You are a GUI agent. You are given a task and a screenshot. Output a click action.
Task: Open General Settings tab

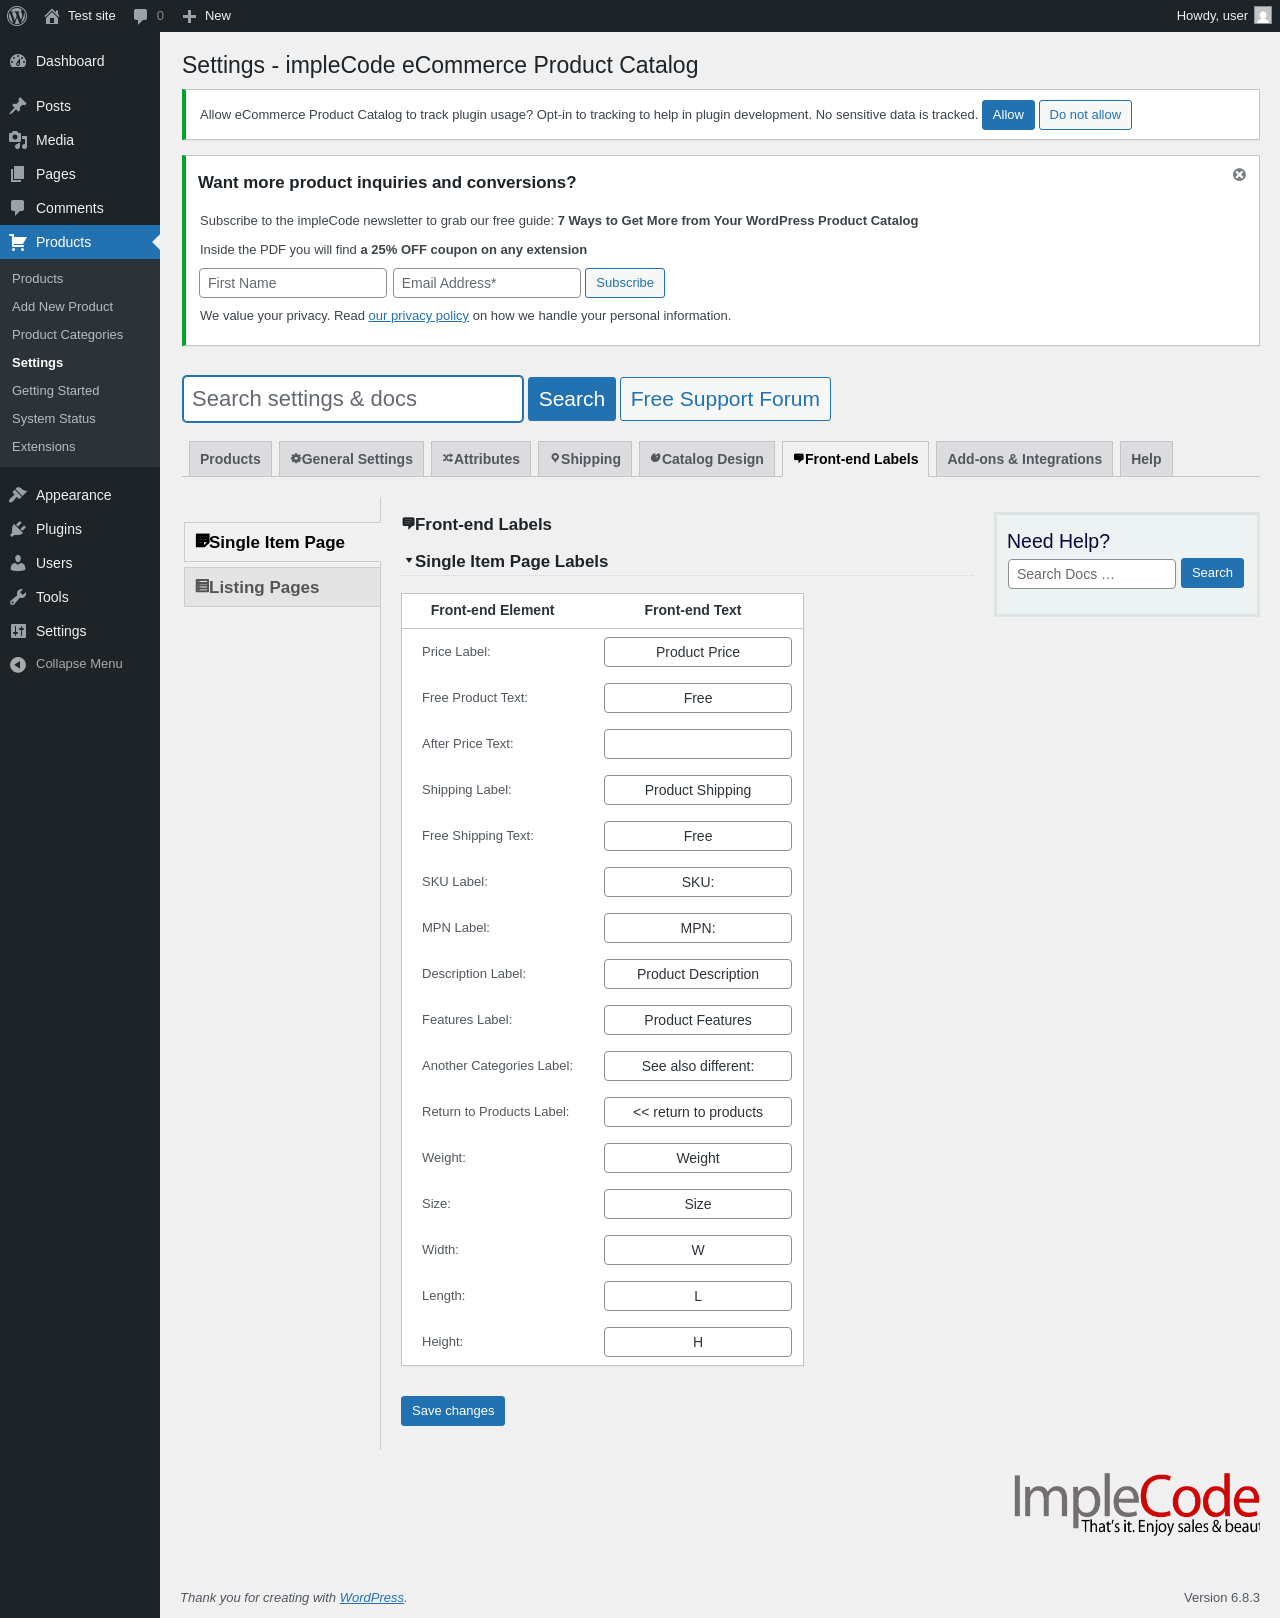[x=351, y=459]
